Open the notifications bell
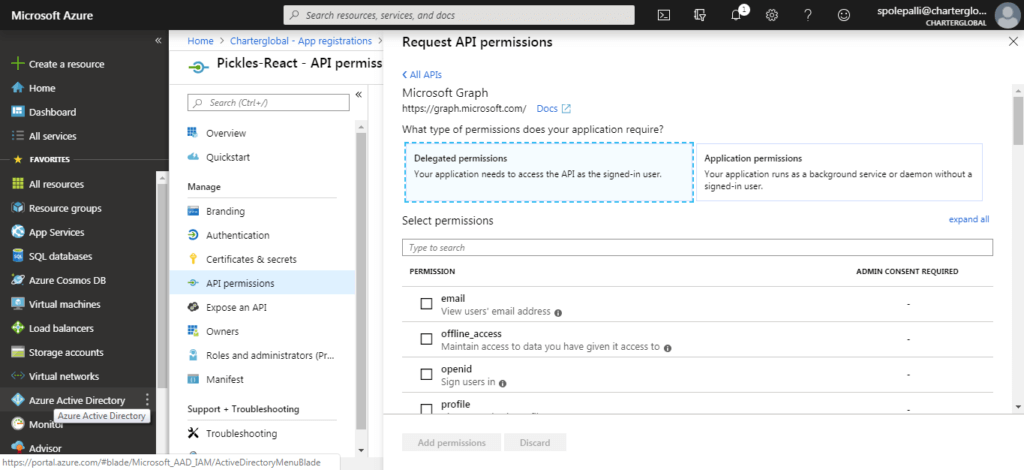 [736, 15]
